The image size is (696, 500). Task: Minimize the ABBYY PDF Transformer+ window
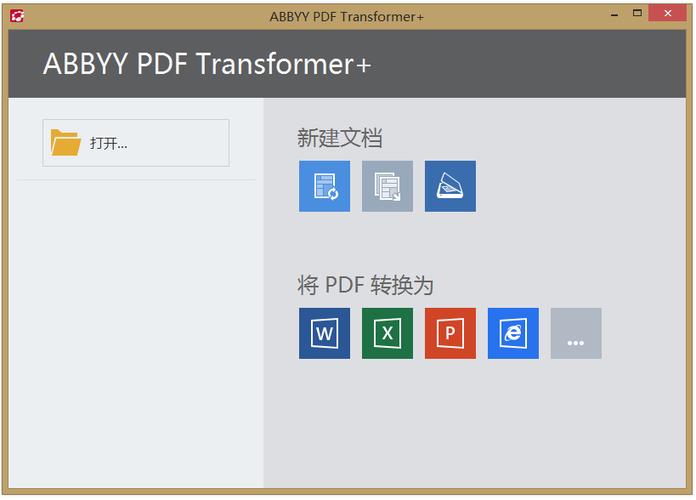tap(614, 14)
